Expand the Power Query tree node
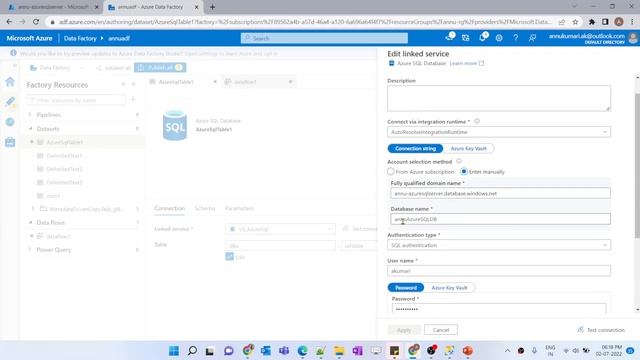 pos(30,249)
